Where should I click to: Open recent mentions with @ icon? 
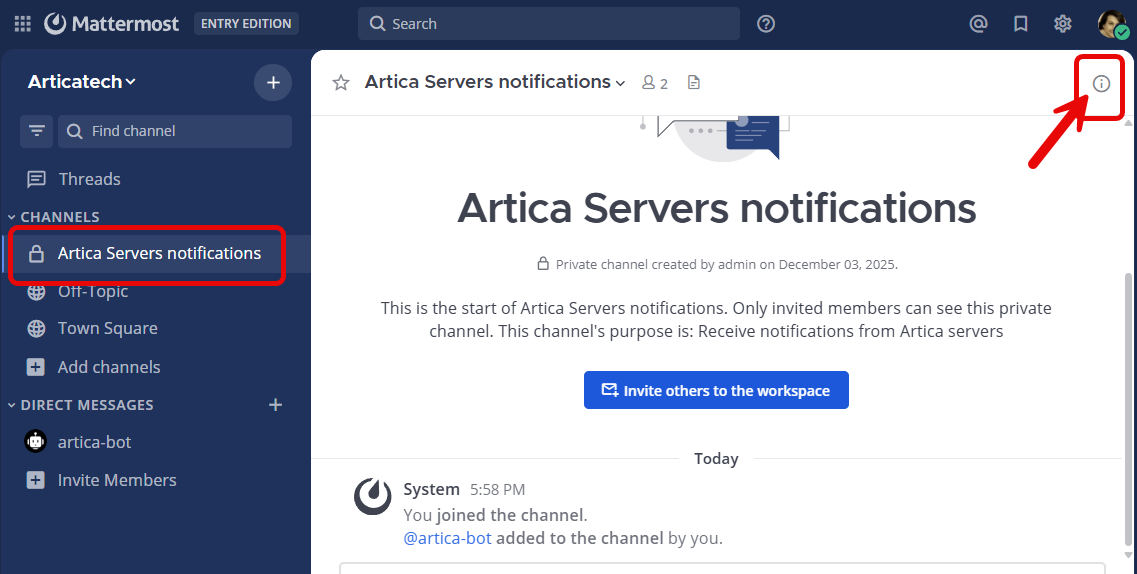[979, 24]
